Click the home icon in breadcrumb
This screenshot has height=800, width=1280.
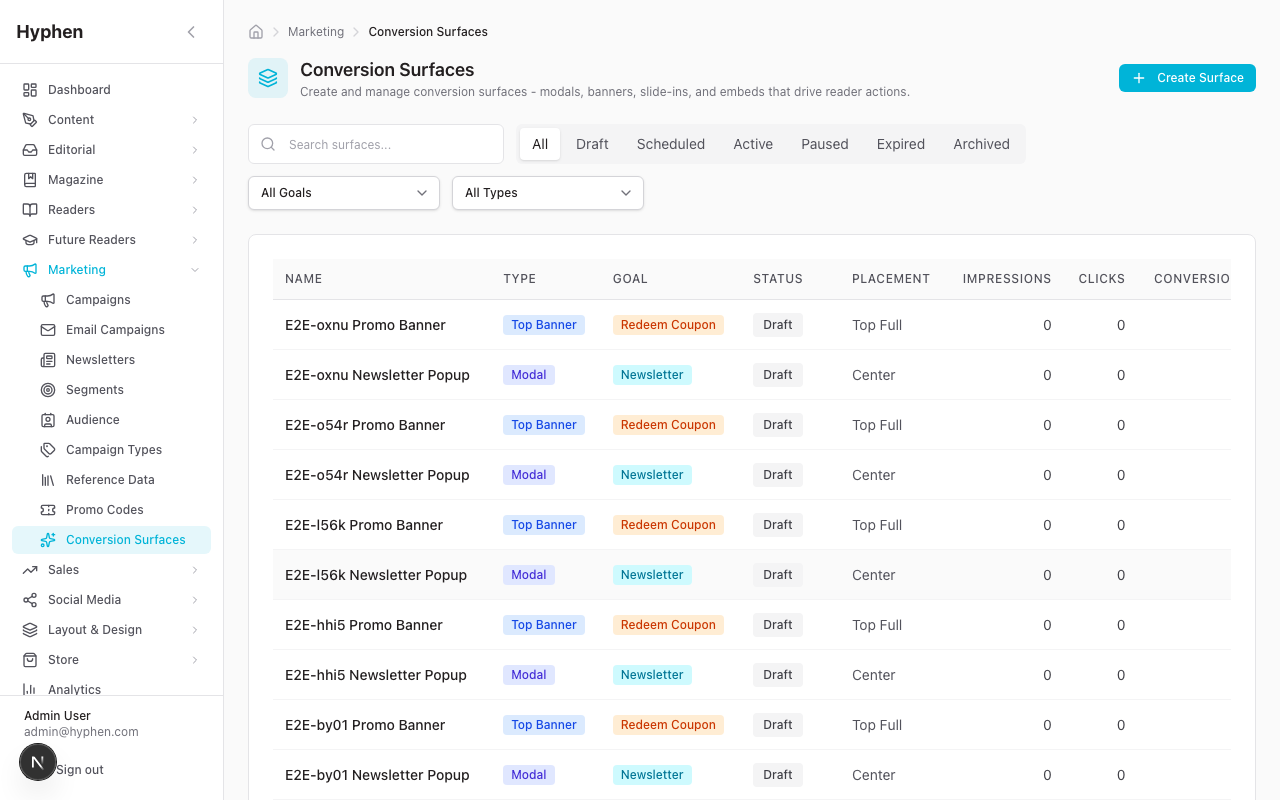(x=256, y=32)
